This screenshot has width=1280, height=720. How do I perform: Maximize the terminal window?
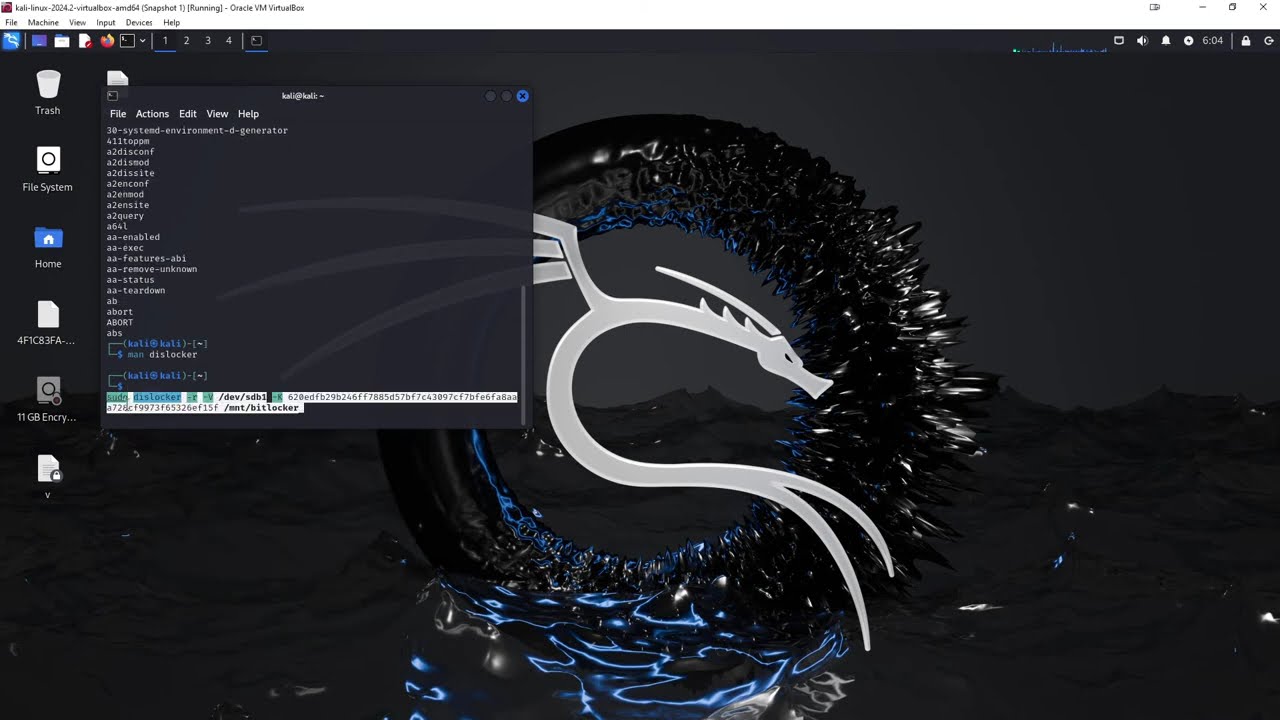pos(506,96)
